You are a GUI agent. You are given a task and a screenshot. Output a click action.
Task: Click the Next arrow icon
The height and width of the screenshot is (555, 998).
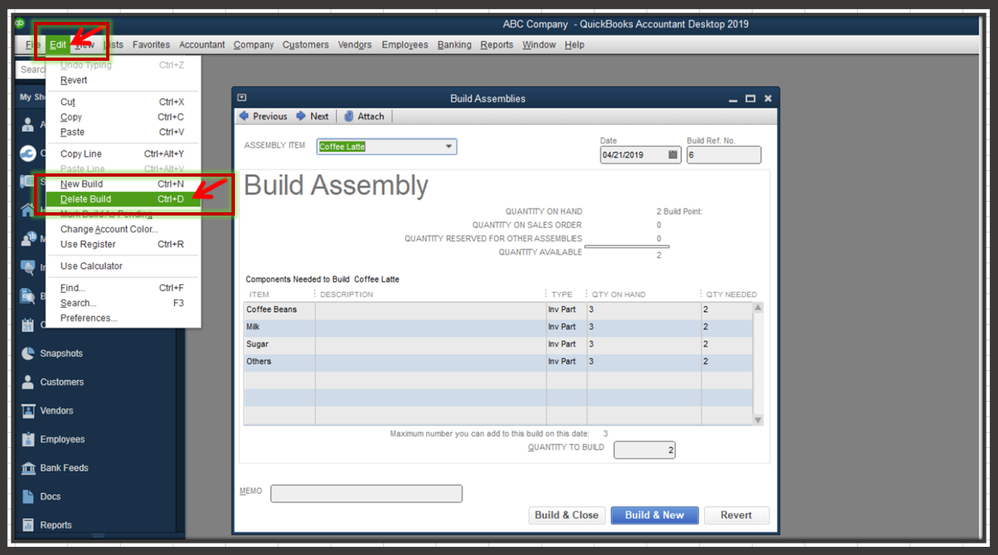tap(301, 116)
